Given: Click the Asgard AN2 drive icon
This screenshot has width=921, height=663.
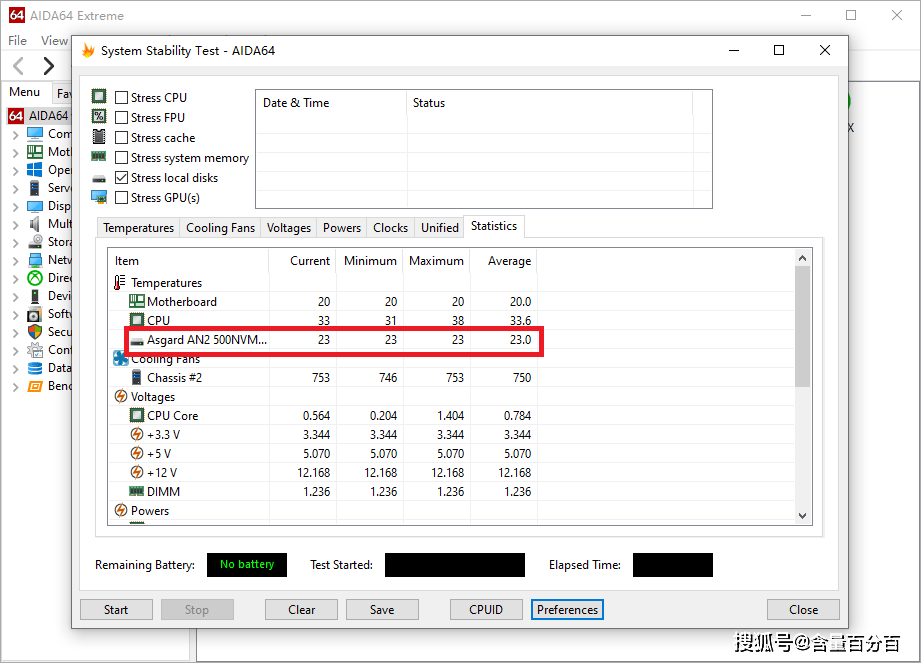Looking at the screenshot, I should point(137,341).
